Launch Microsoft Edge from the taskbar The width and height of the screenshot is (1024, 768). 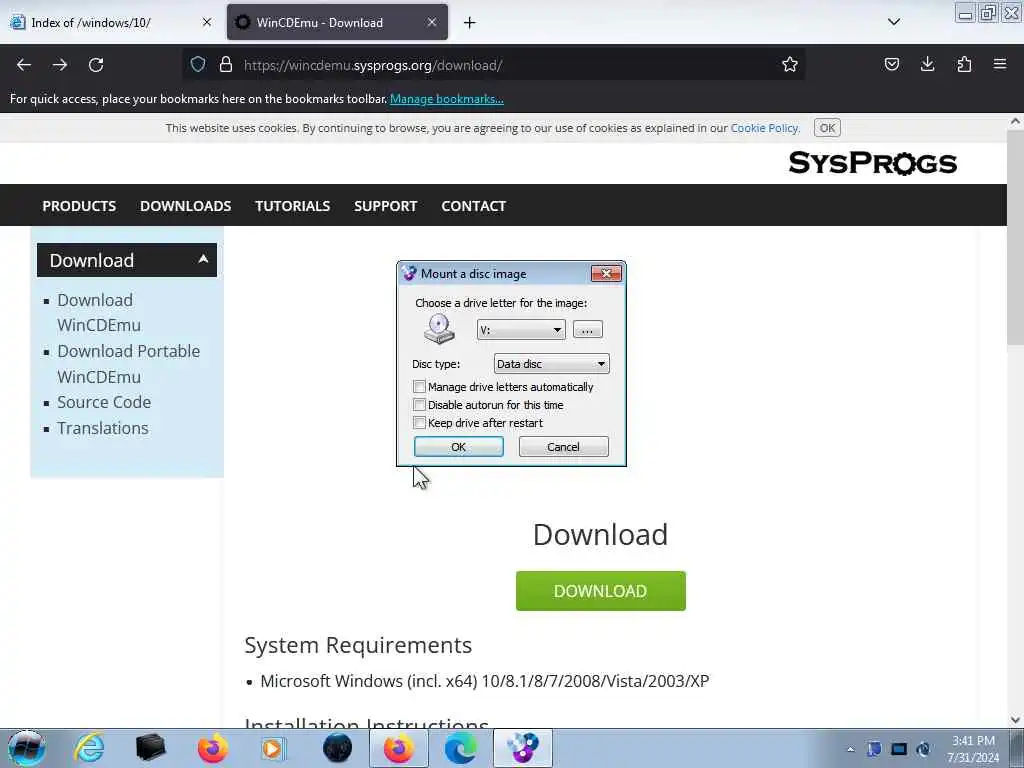coord(460,748)
